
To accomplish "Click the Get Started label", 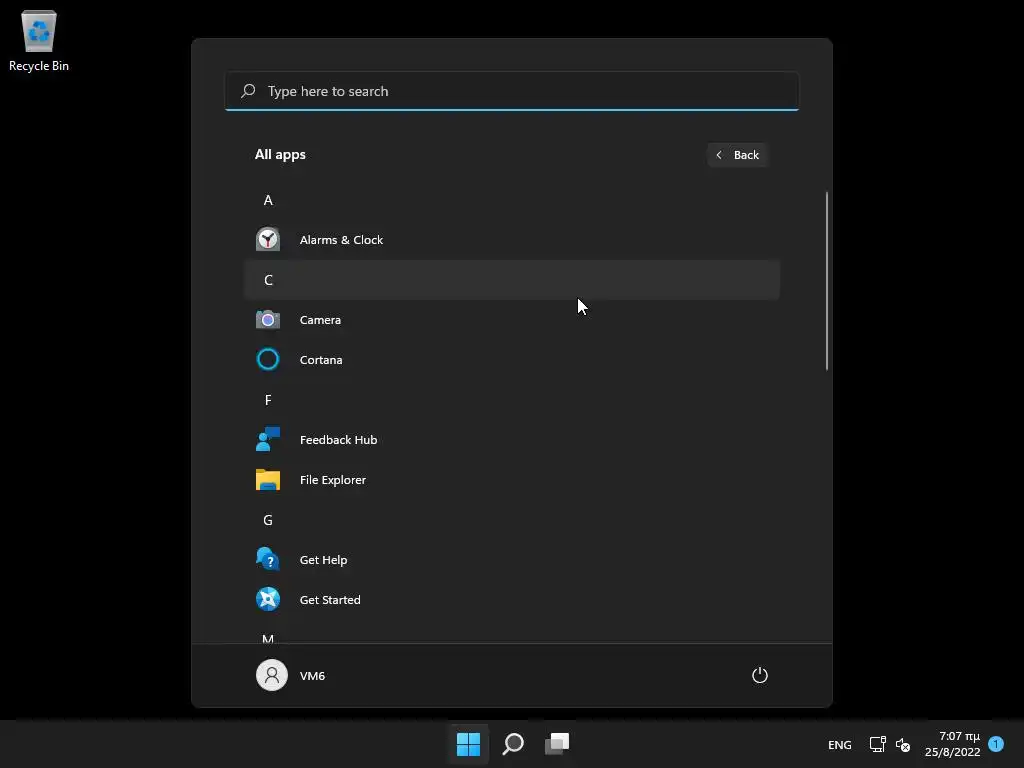I will pyautogui.click(x=330, y=600).
